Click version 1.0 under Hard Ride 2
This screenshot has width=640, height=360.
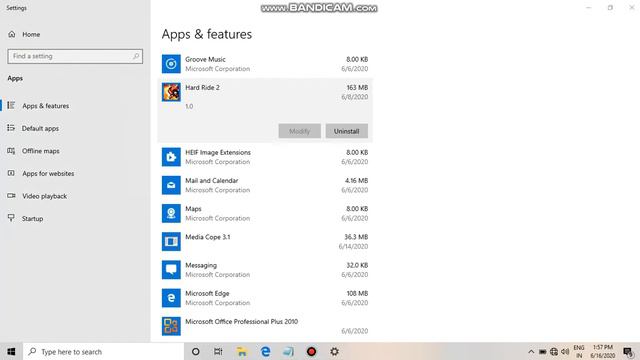[189, 106]
